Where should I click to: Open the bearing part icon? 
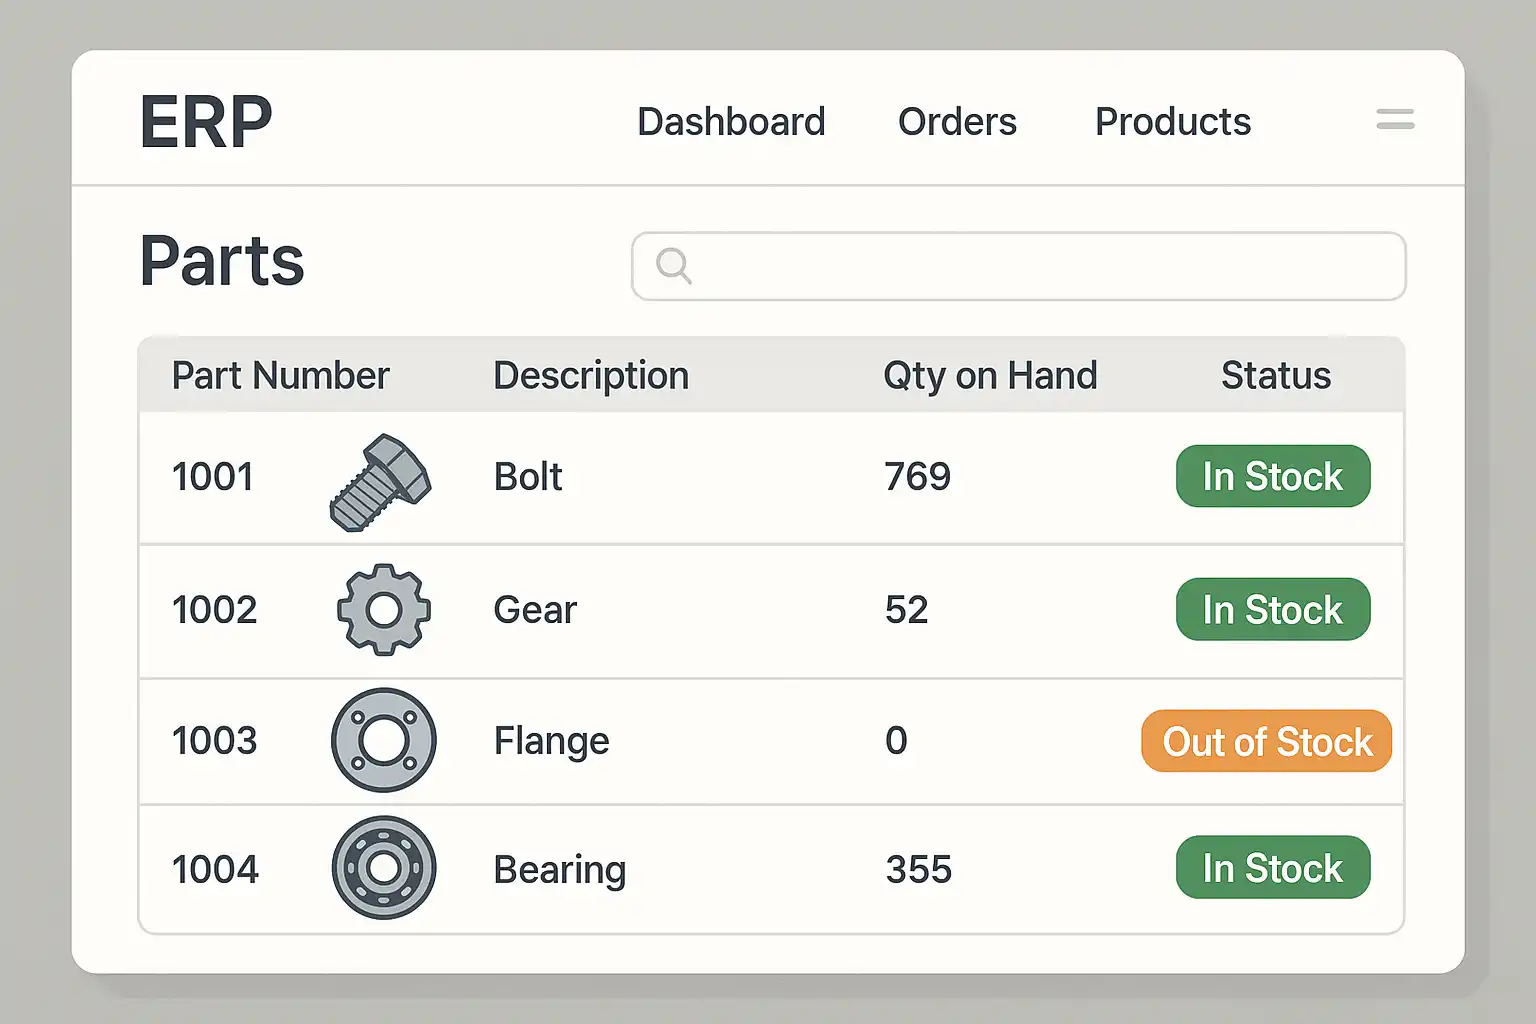click(384, 868)
